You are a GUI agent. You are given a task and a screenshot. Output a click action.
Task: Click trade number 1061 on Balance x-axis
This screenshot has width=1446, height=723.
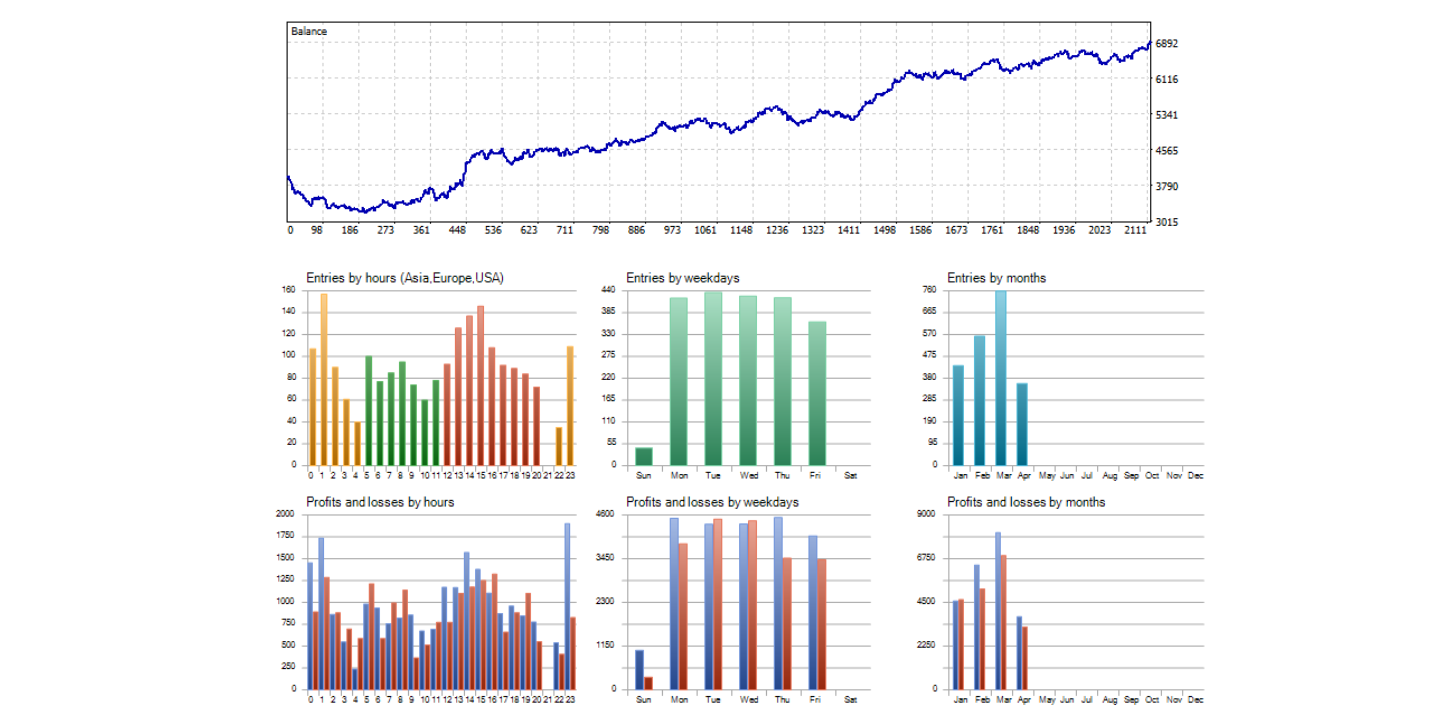click(706, 230)
